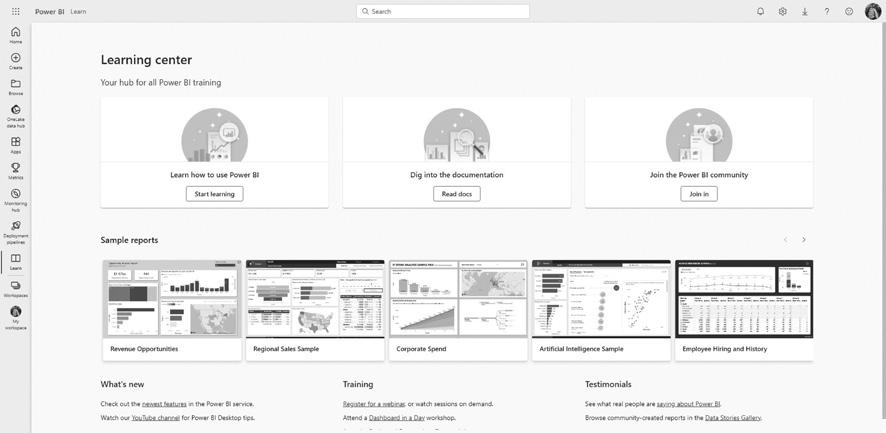Select the Learn sidebar item
Image resolution: width=886 pixels, height=433 pixels.
pos(15,262)
